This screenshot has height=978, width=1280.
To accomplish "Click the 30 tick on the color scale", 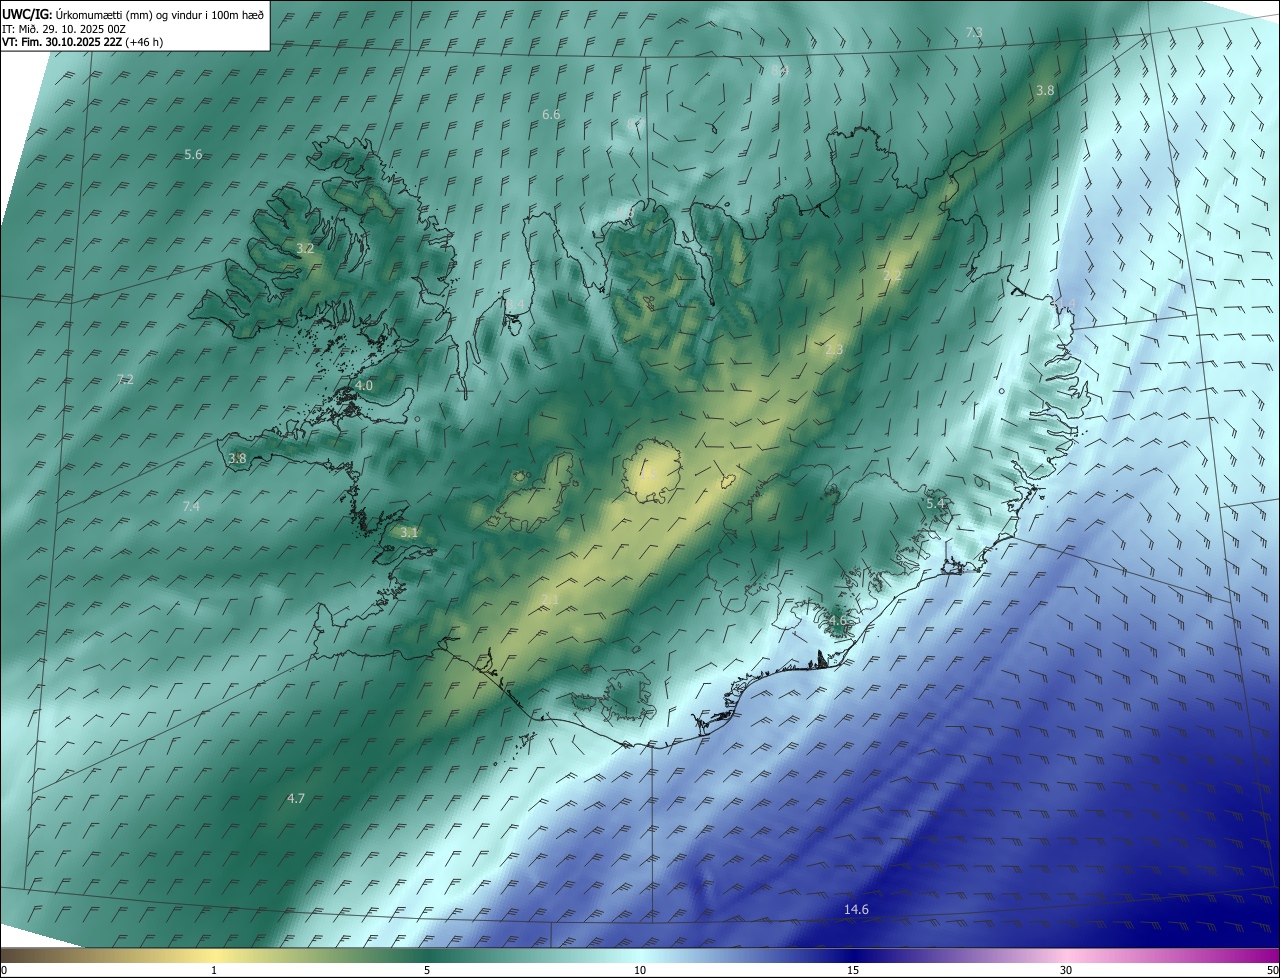I will pos(1066,970).
